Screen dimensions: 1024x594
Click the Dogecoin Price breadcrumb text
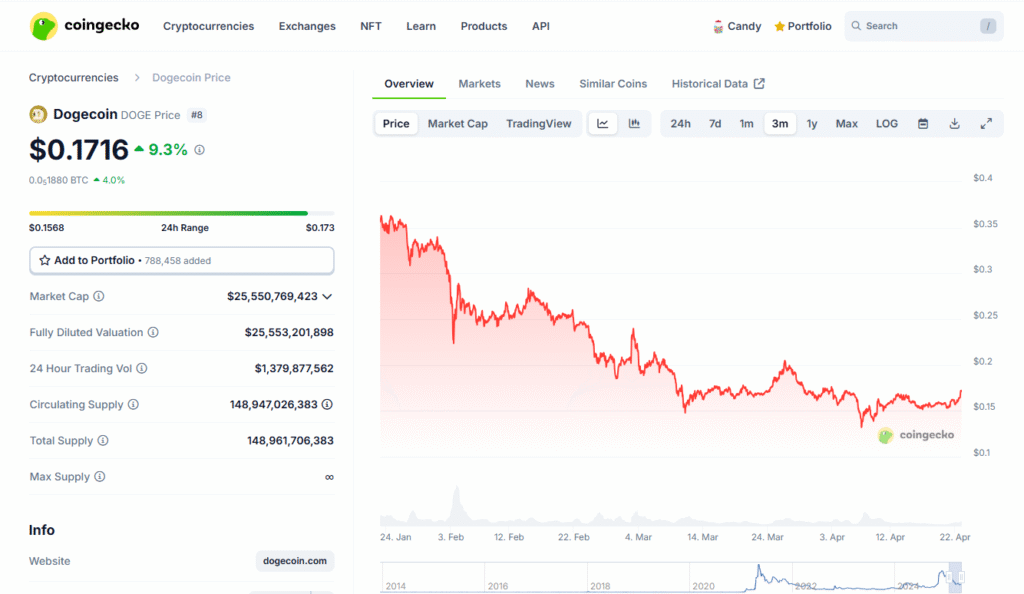191,78
